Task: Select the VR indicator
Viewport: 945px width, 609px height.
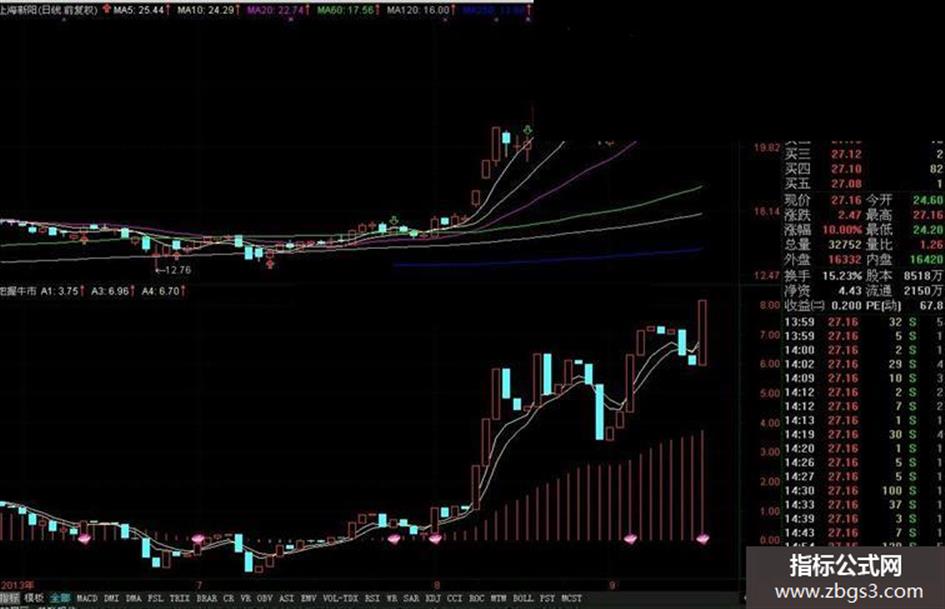Action: [x=245, y=598]
